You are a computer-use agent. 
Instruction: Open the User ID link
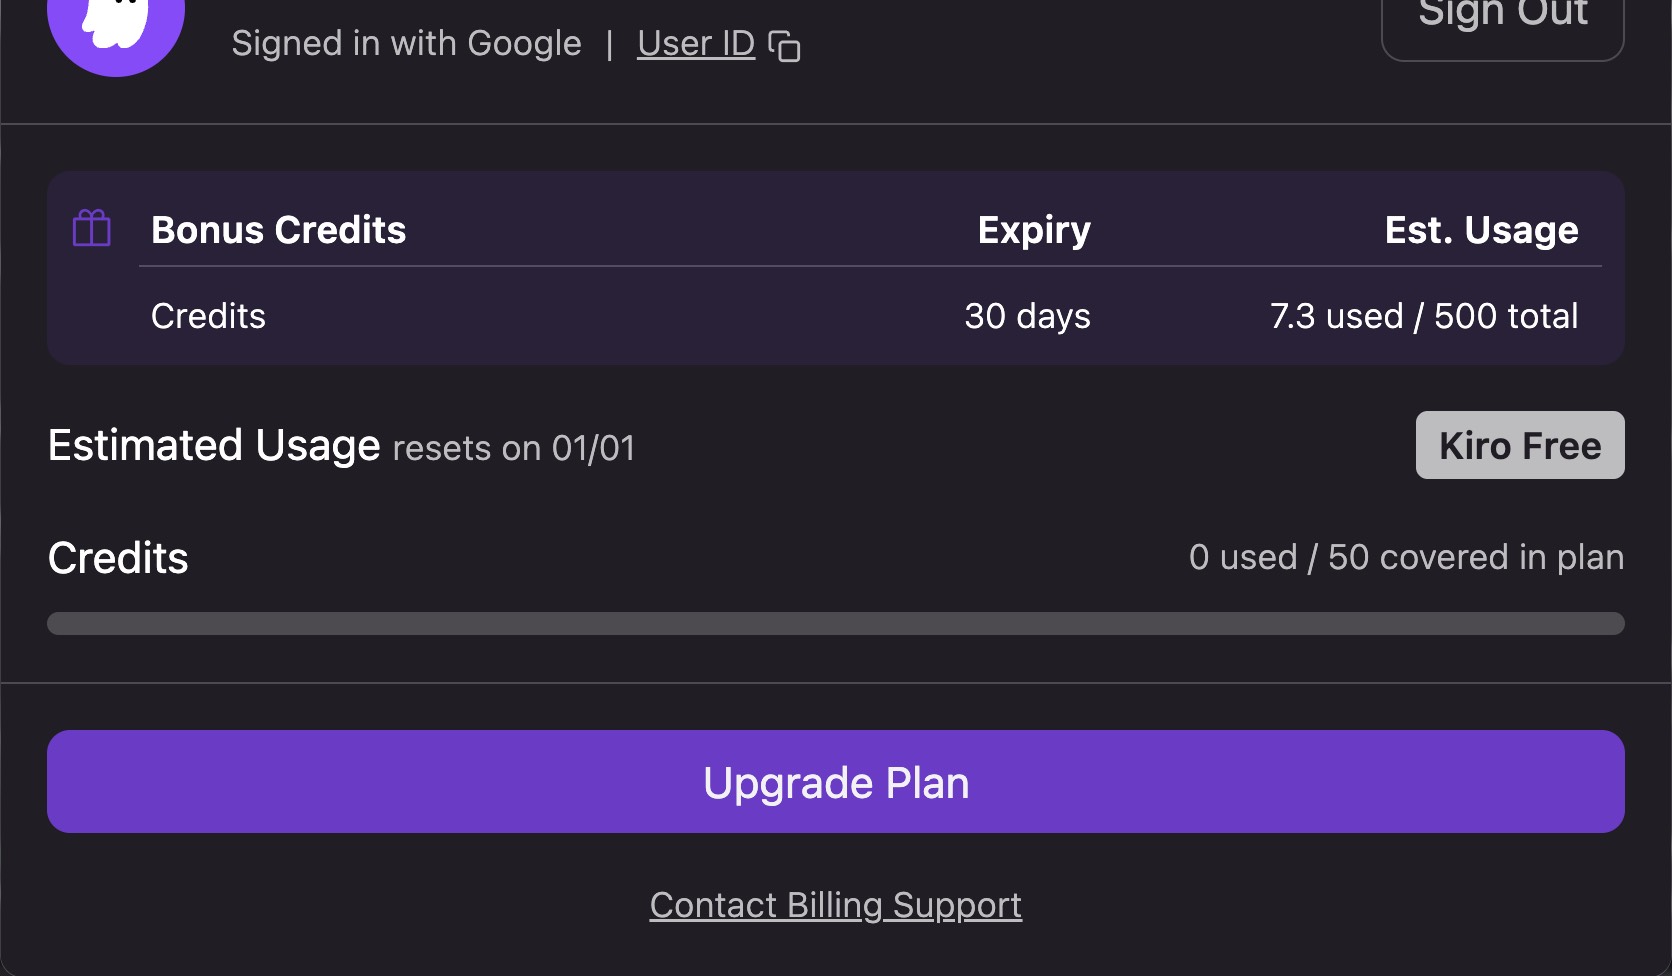[695, 44]
